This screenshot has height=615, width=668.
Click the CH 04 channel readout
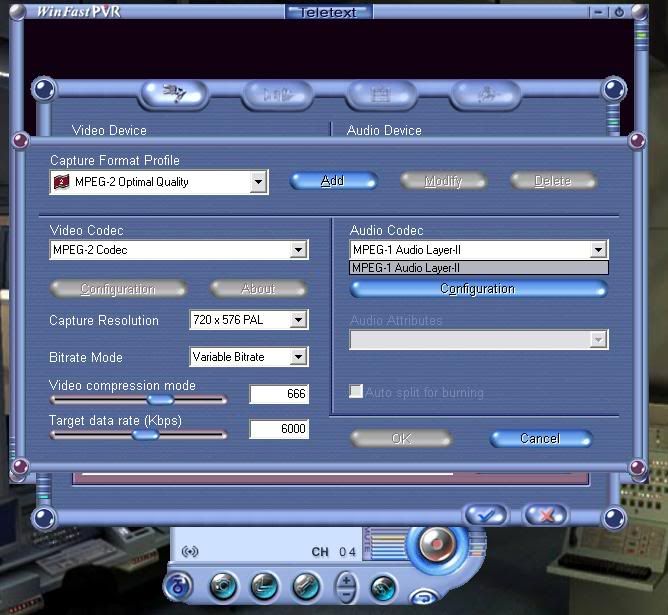[334, 552]
